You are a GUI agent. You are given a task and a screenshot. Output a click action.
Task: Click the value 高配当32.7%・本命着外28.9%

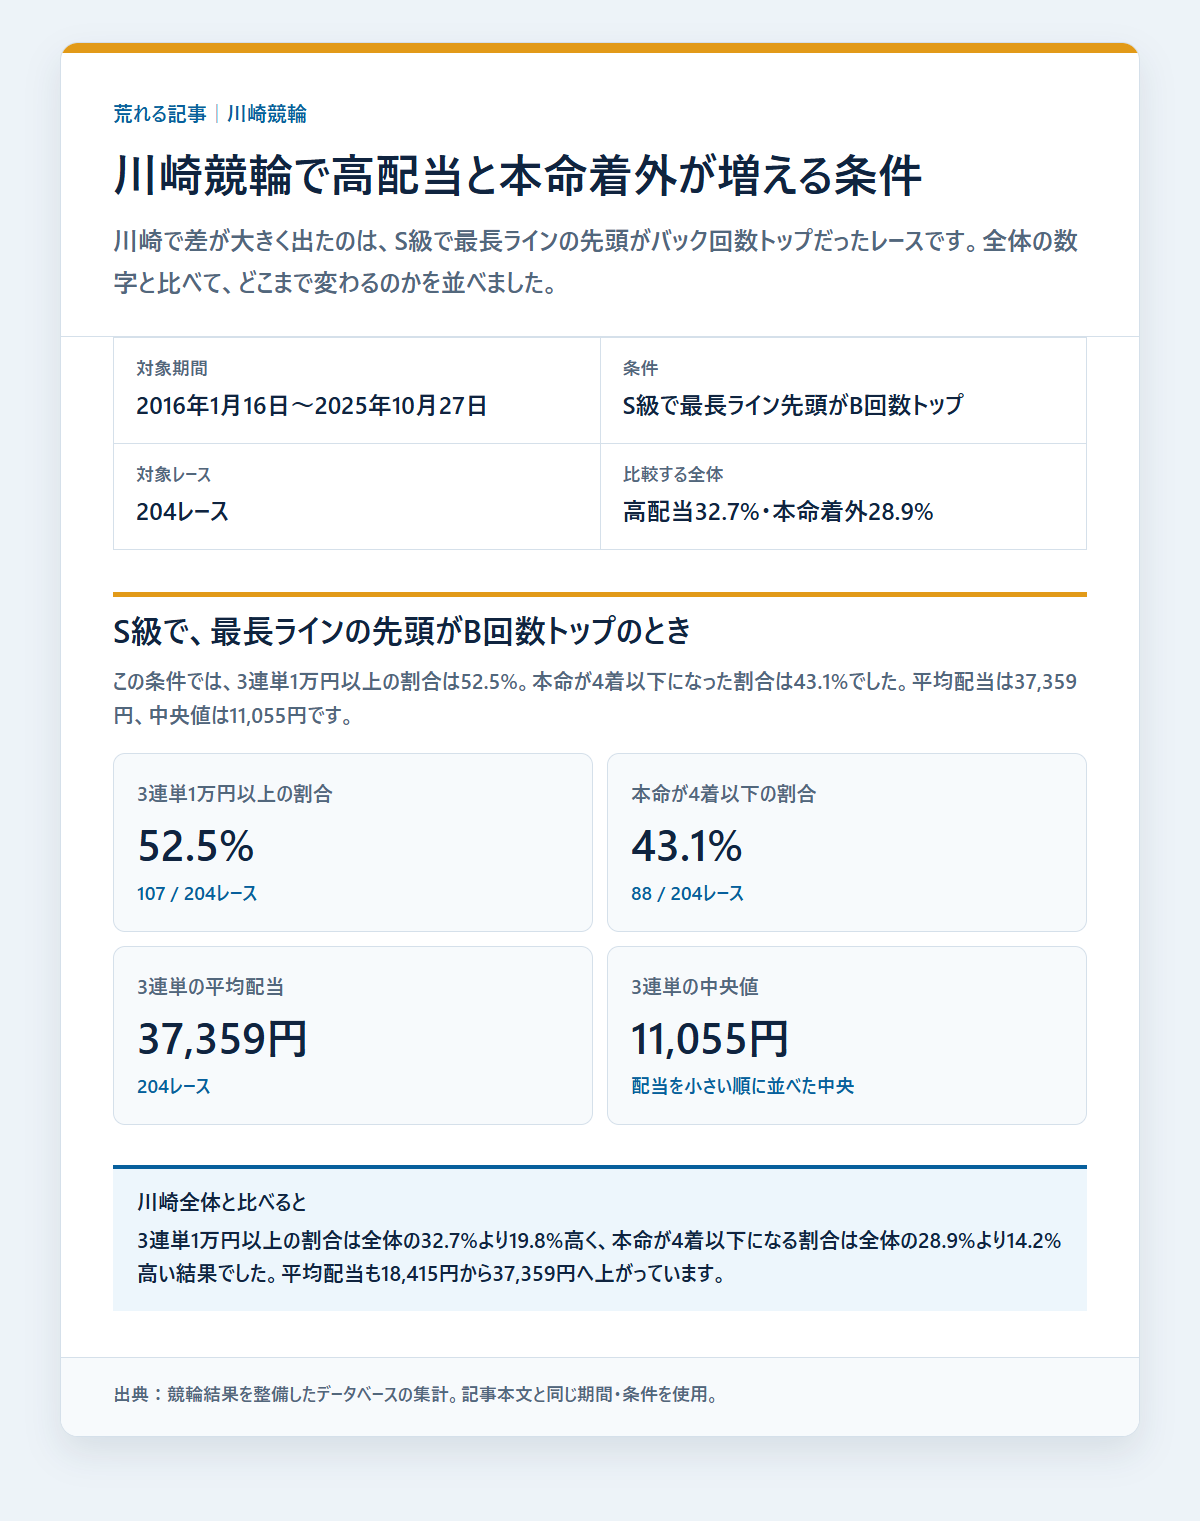778,511
